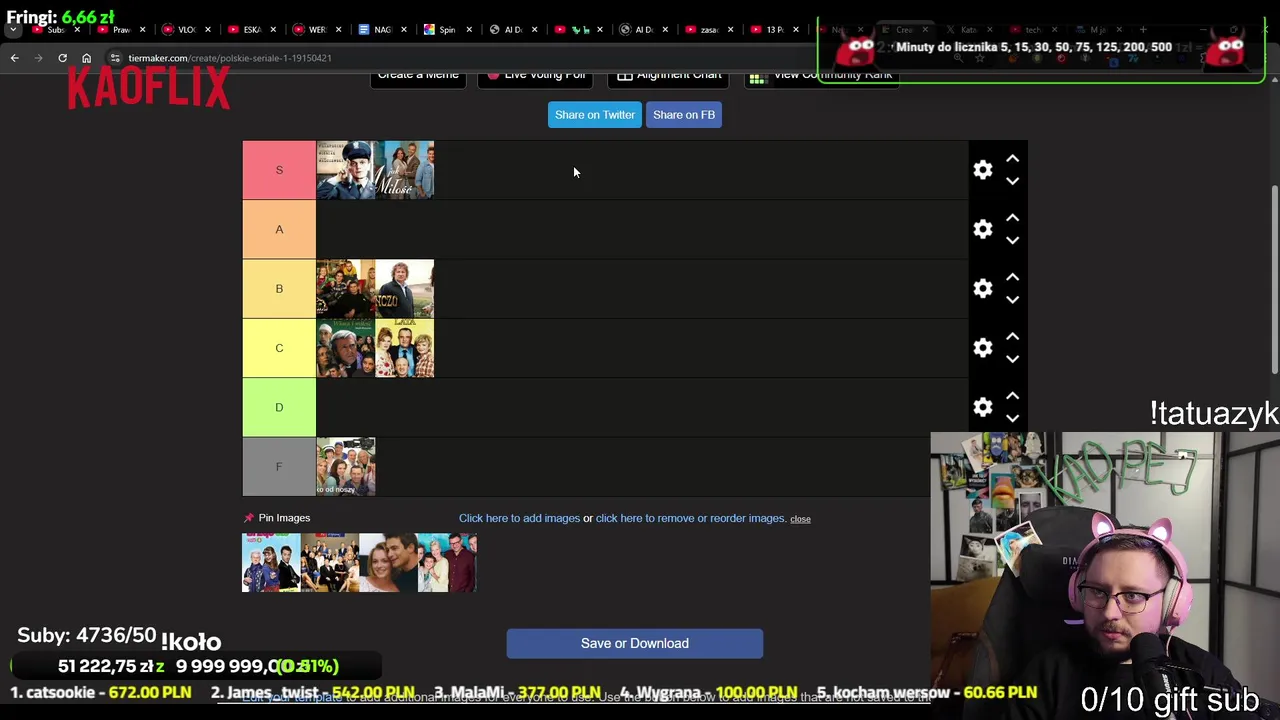The image size is (1280, 720).
Task: Move tier S row up with arrow
Action: pos(1012,158)
